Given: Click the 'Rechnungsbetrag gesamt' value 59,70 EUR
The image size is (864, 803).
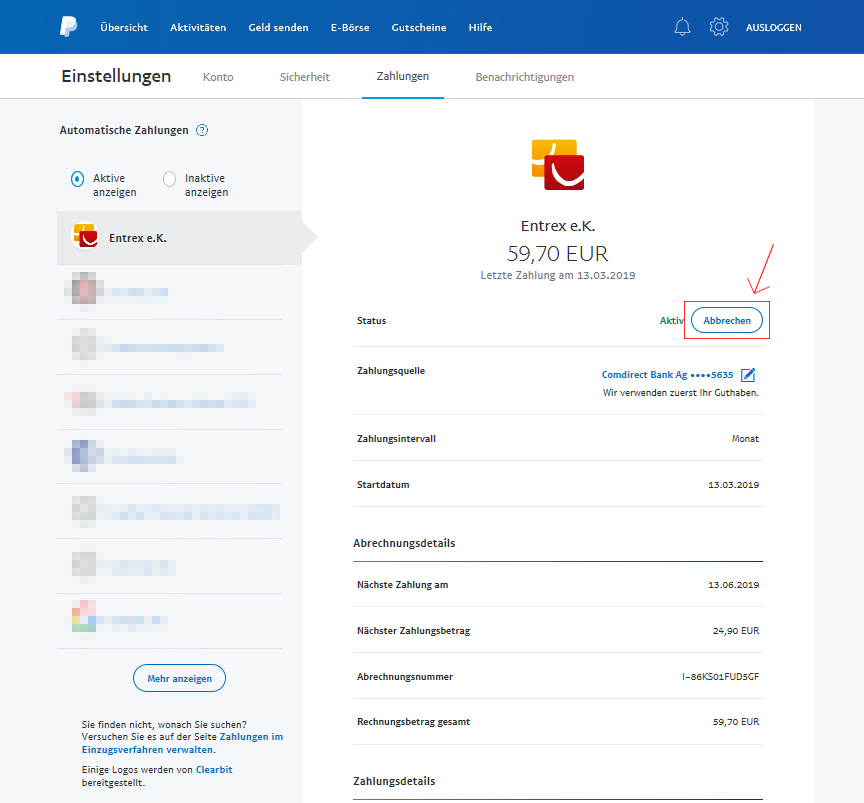Looking at the screenshot, I should (x=736, y=721).
